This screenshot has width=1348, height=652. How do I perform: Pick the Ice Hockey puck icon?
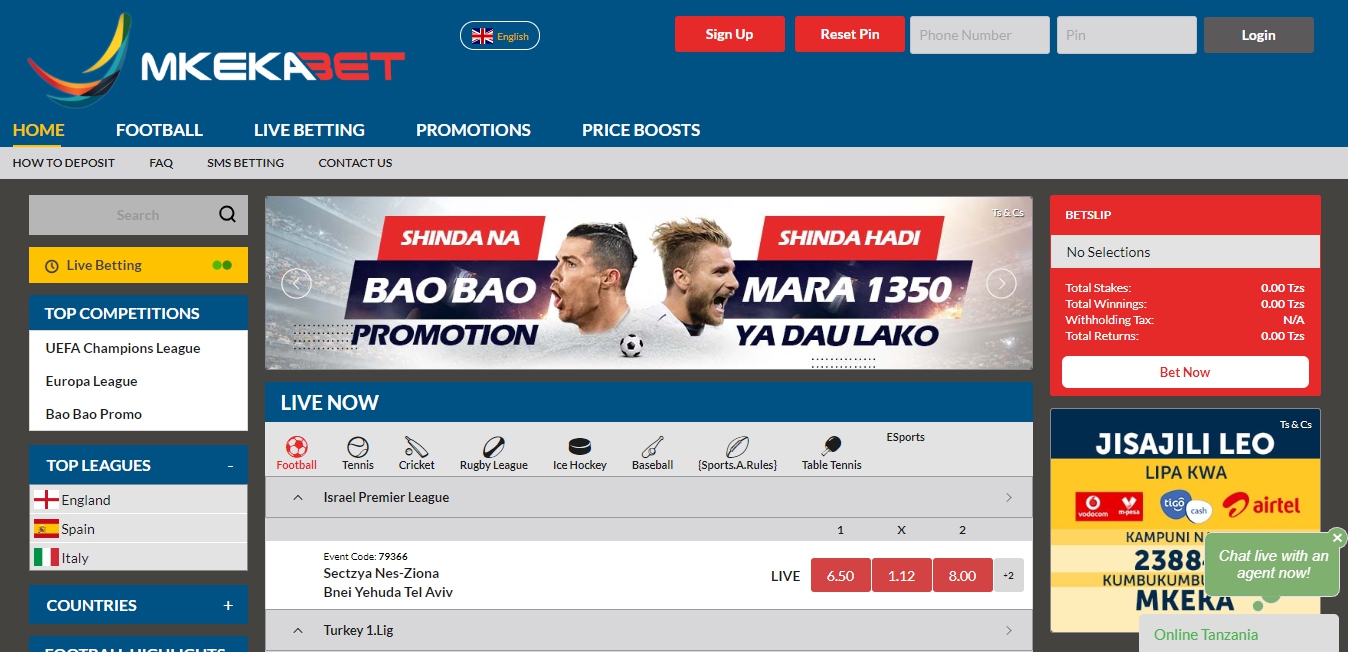click(580, 447)
